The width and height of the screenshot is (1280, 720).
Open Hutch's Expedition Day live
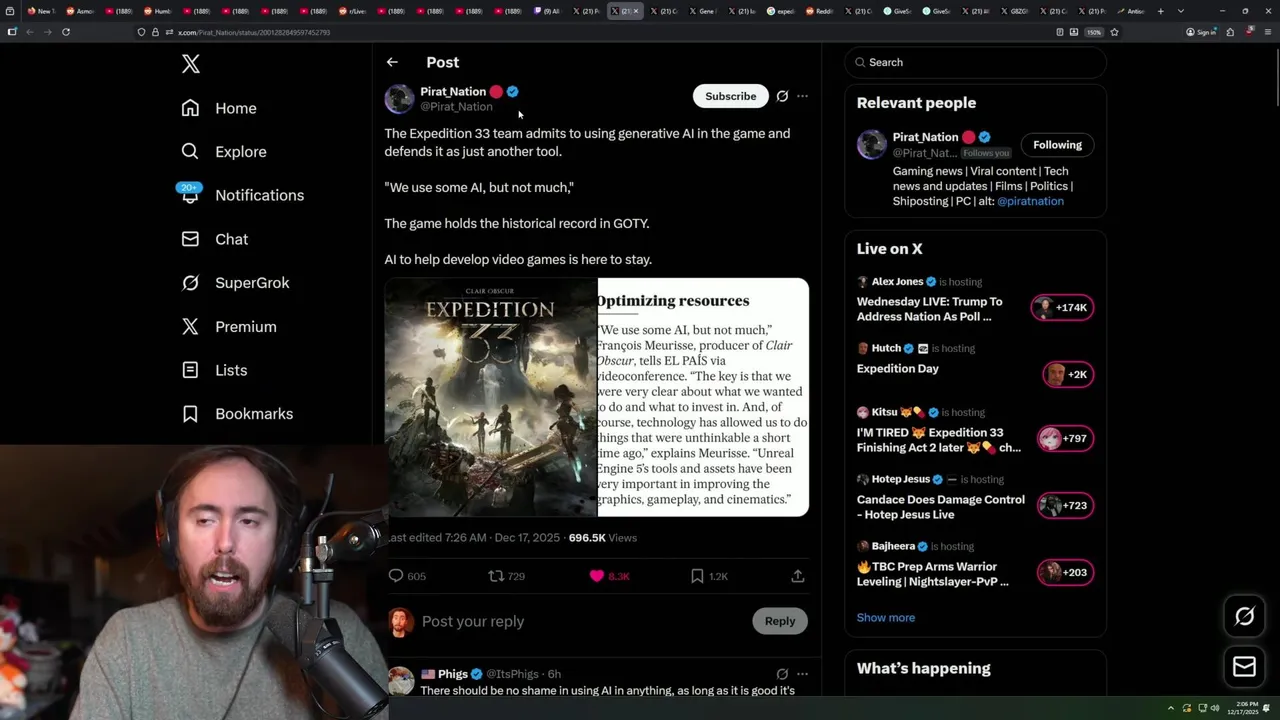click(x=897, y=369)
